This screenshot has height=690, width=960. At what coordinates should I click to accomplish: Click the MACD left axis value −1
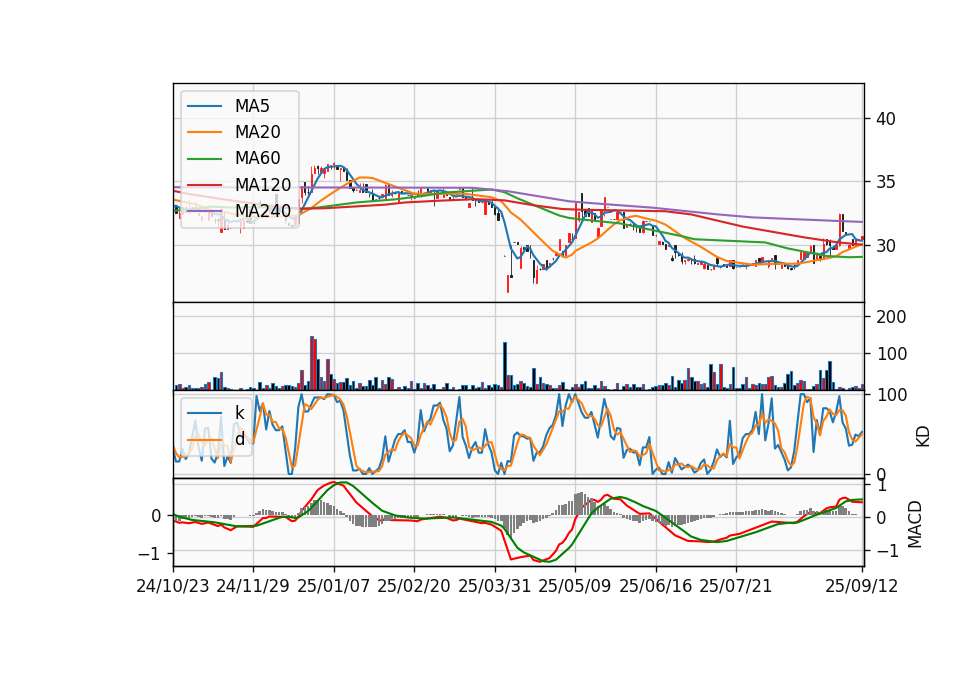150,553
